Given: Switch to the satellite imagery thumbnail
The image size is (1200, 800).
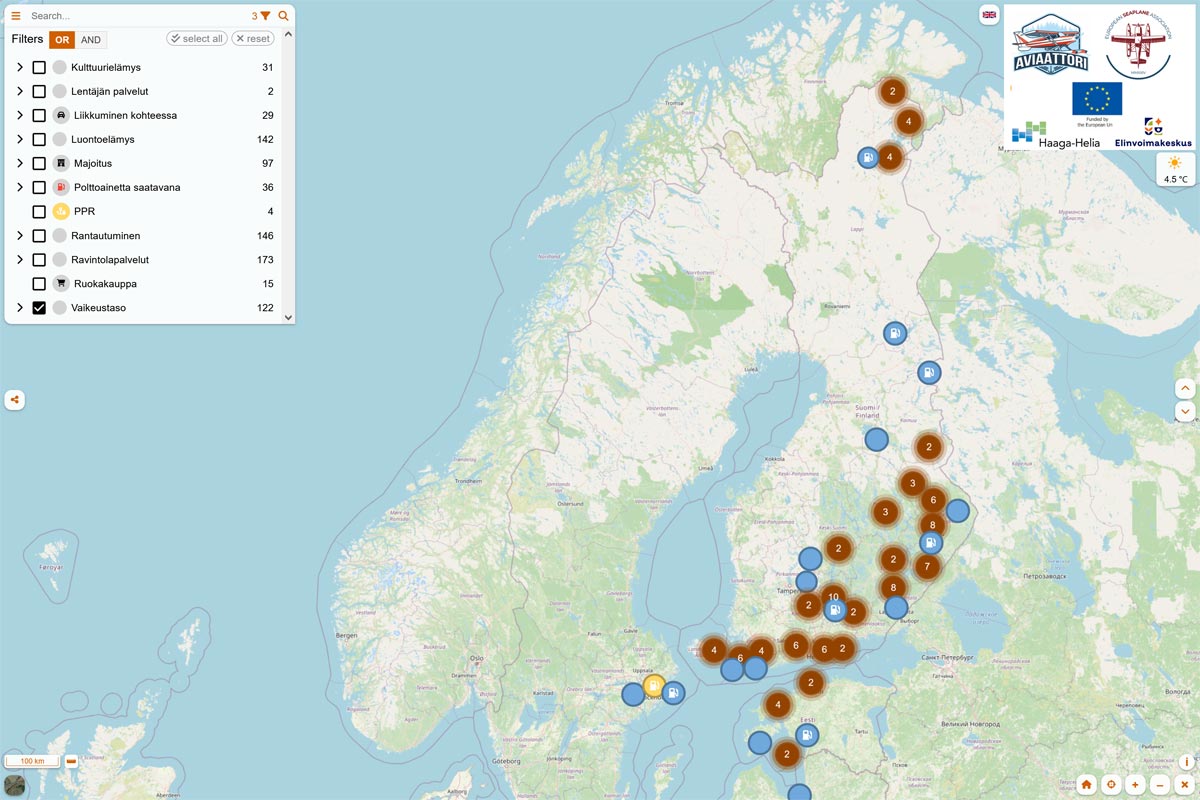Looking at the screenshot, I should point(15,785).
